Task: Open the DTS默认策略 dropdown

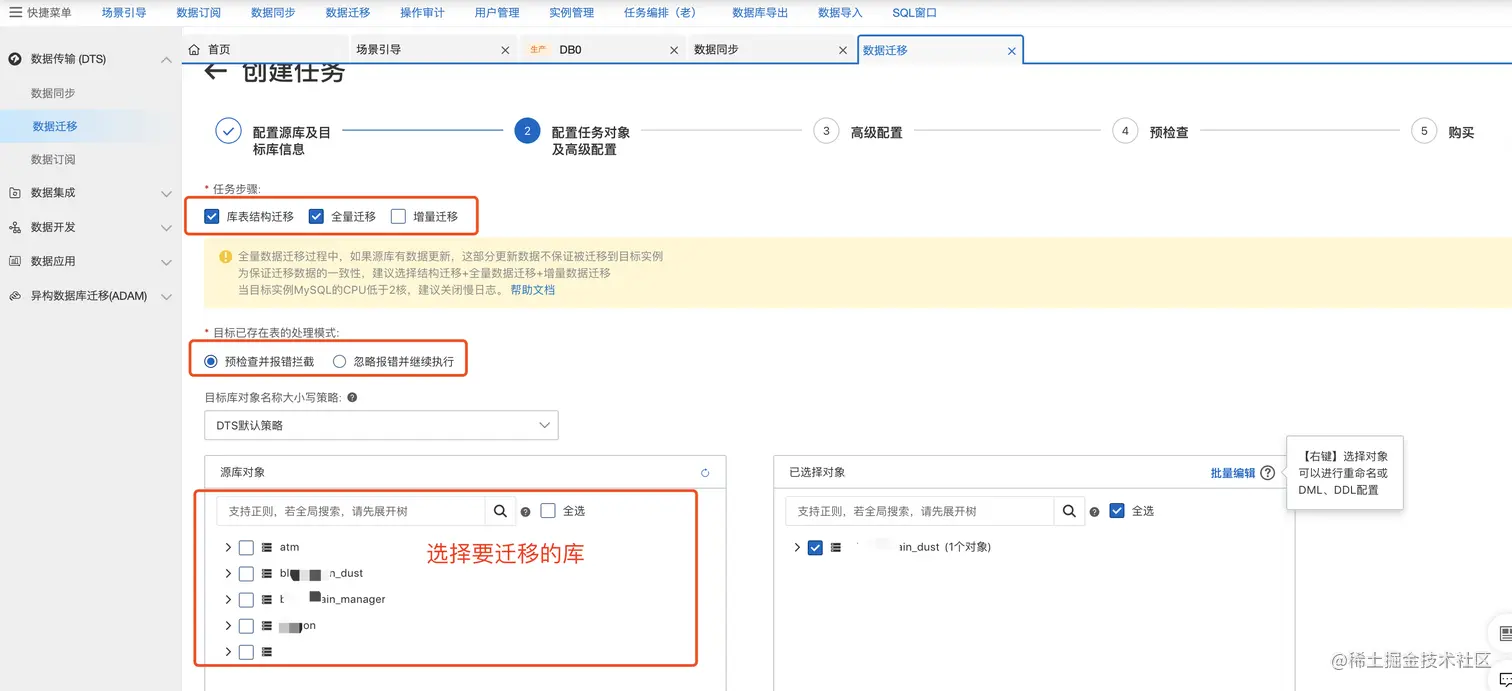Action: pos(381,425)
